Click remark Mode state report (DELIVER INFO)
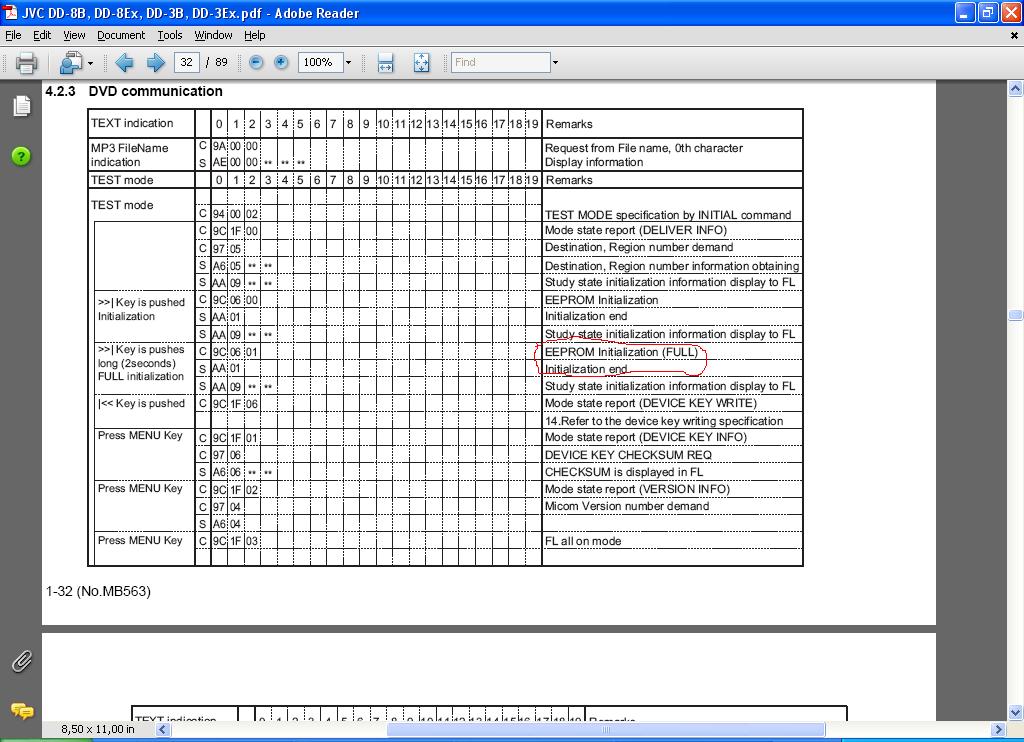 click(x=635, y=231)
